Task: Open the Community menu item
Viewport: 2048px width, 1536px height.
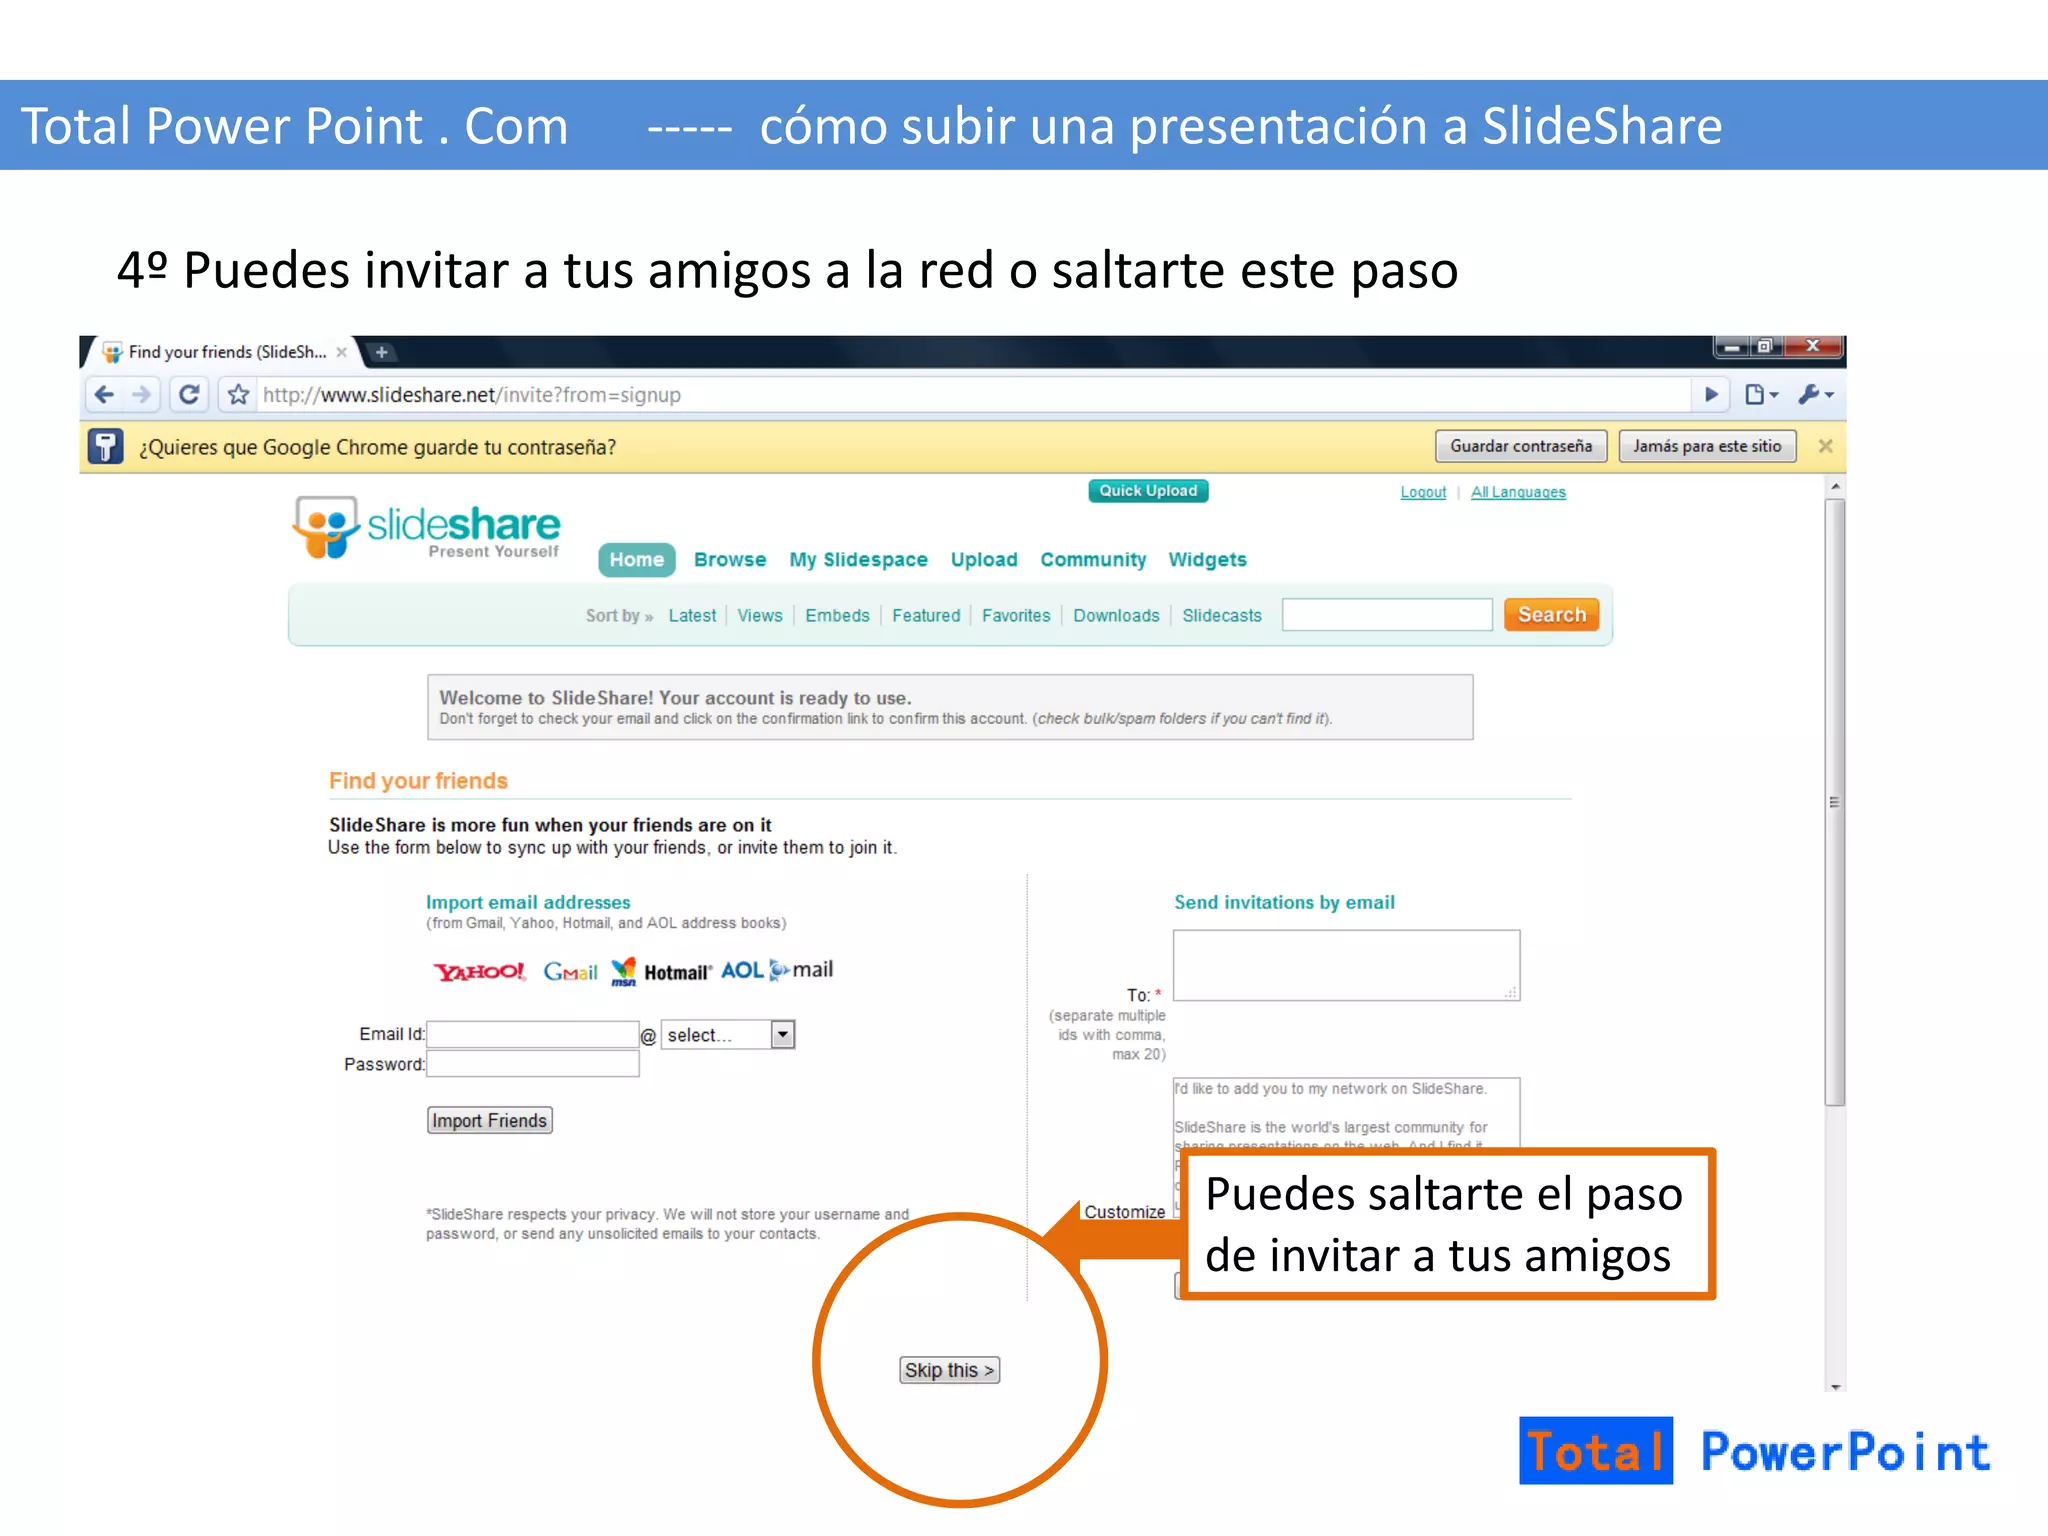Action: (1093, 560)
